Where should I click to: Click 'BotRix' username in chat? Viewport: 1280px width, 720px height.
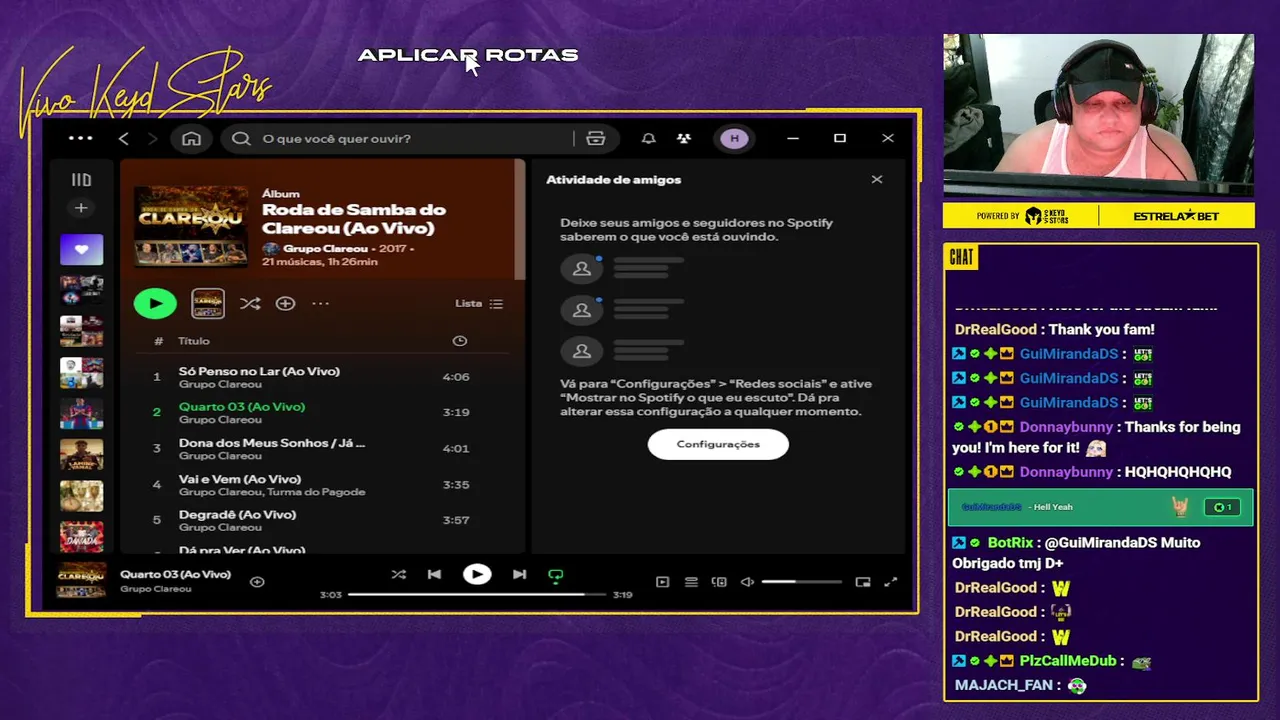(1010, 542)
